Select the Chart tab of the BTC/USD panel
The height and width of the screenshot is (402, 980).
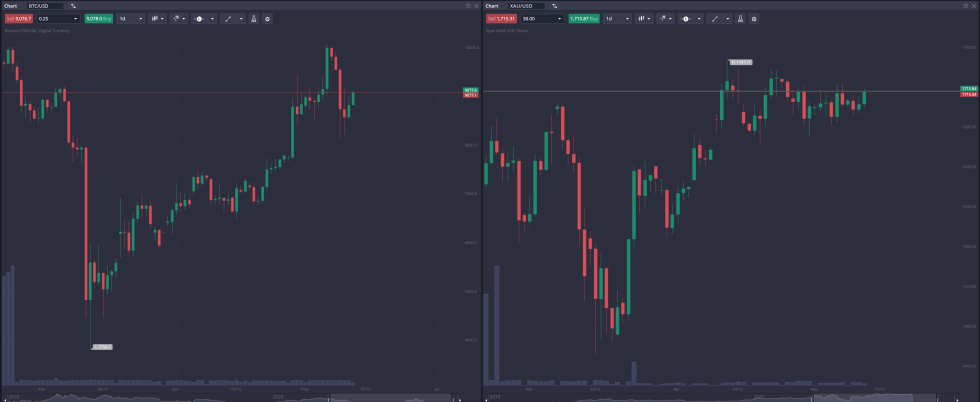click(9, 5)
